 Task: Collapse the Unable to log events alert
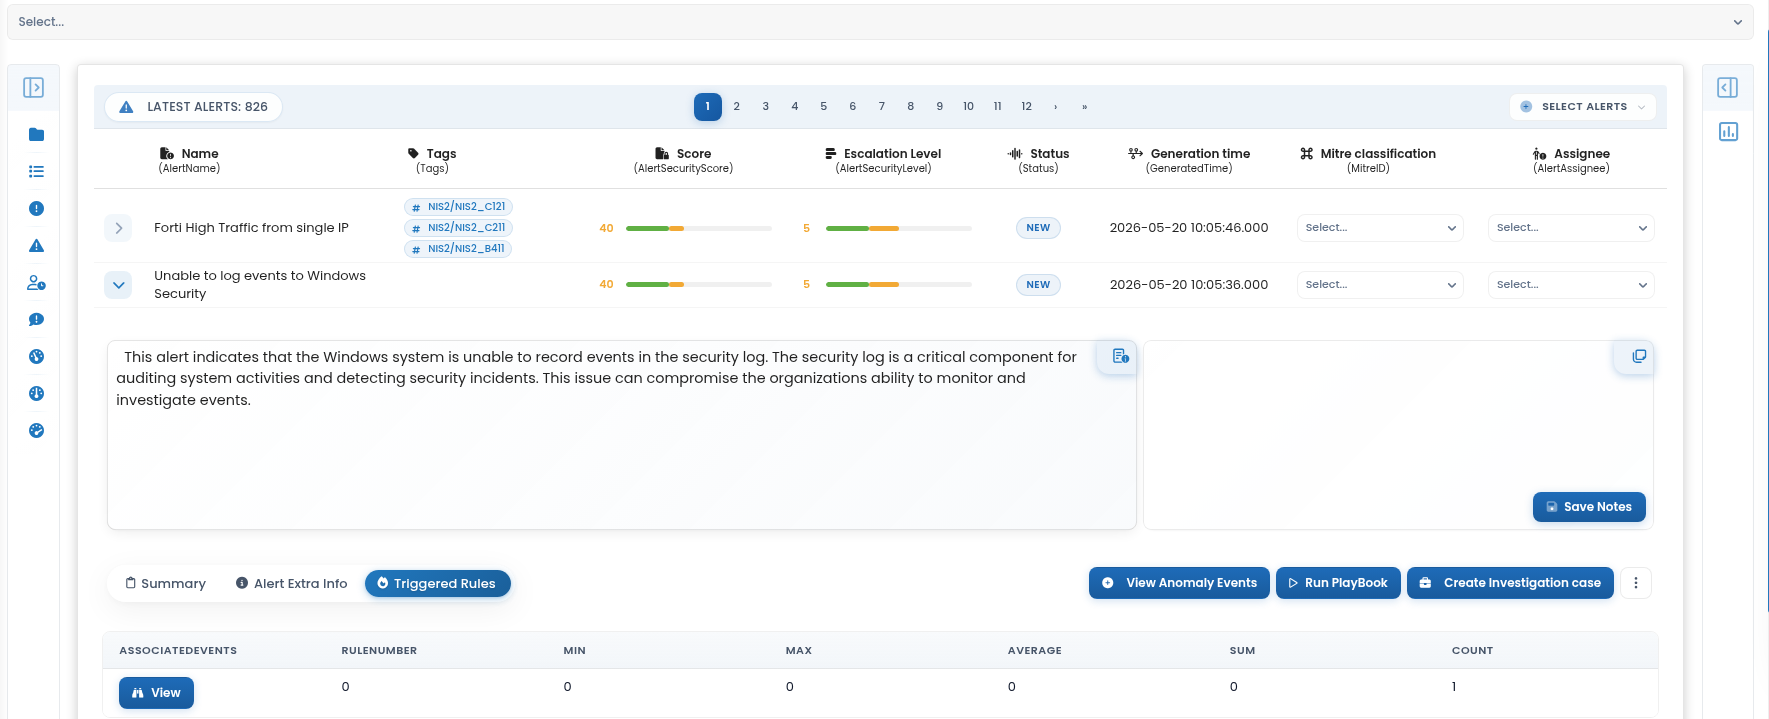click(x=118, y=285)
